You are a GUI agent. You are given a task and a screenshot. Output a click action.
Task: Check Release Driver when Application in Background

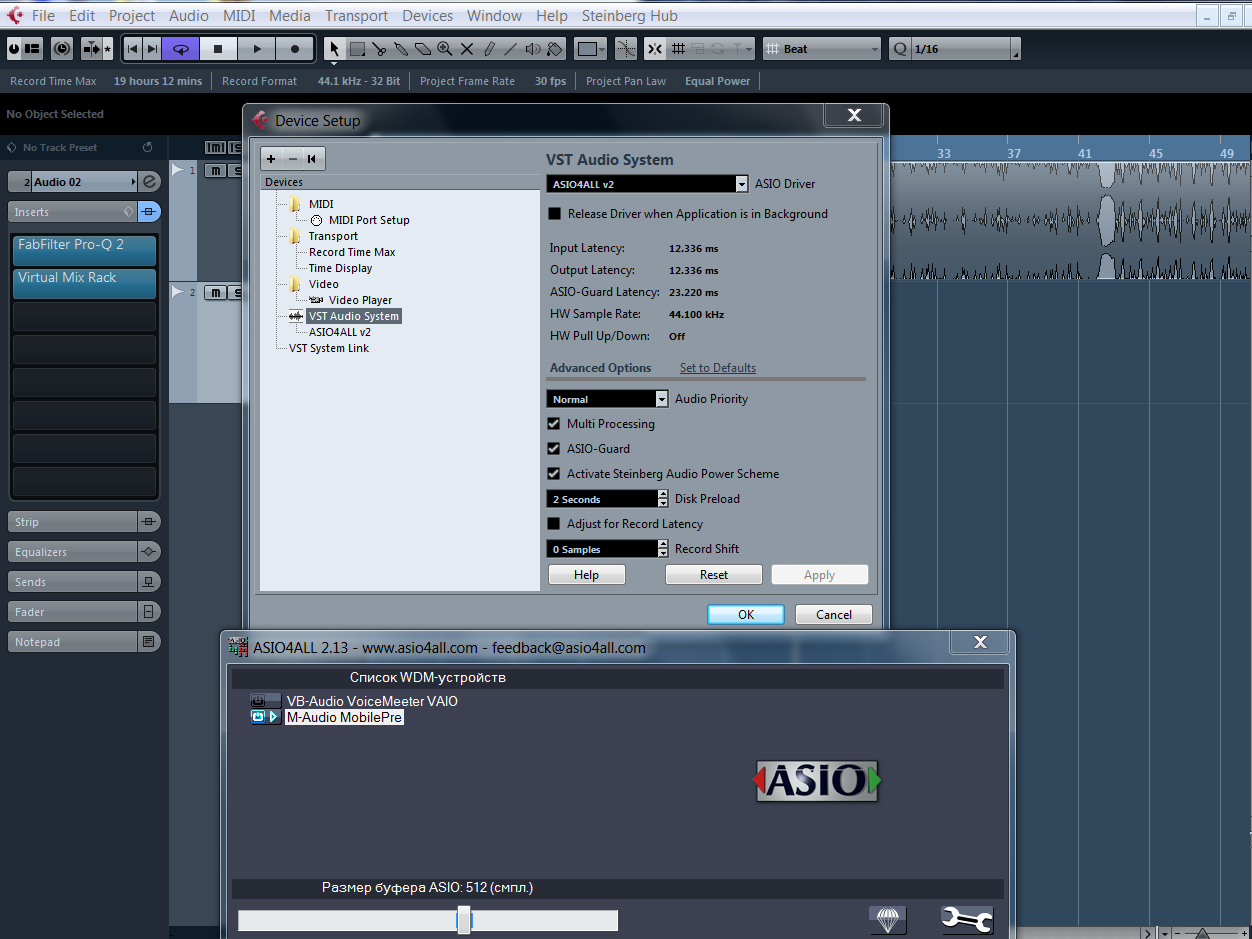click(x=554, y=214)
